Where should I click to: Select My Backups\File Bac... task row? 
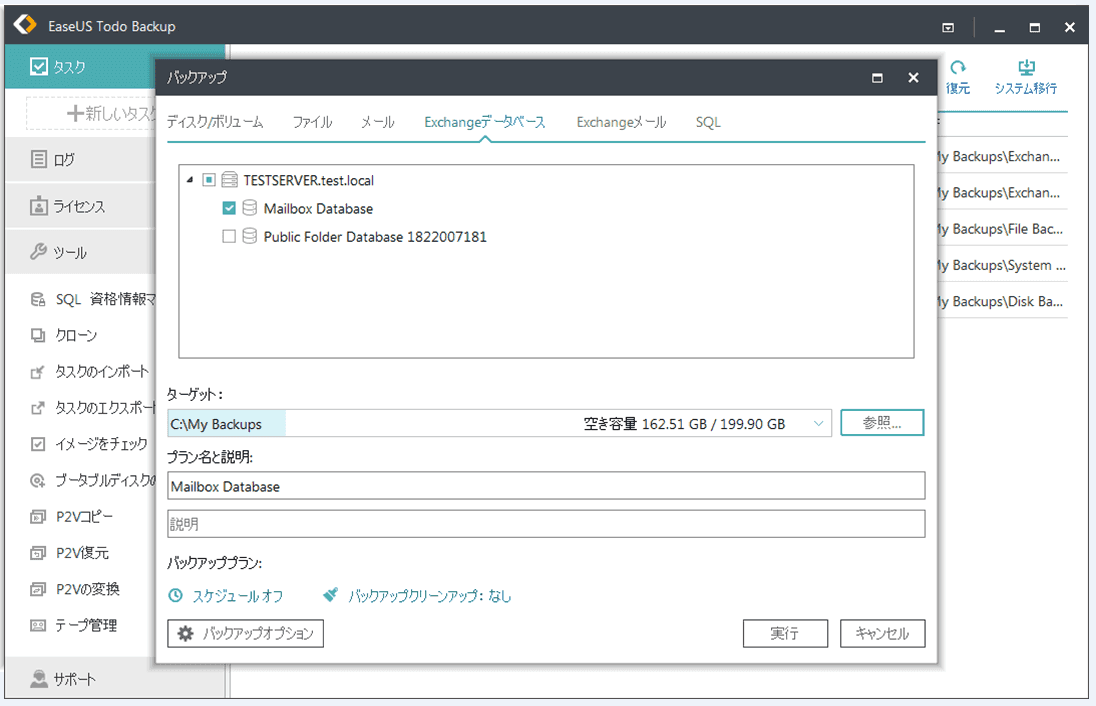coord(1002,229)
